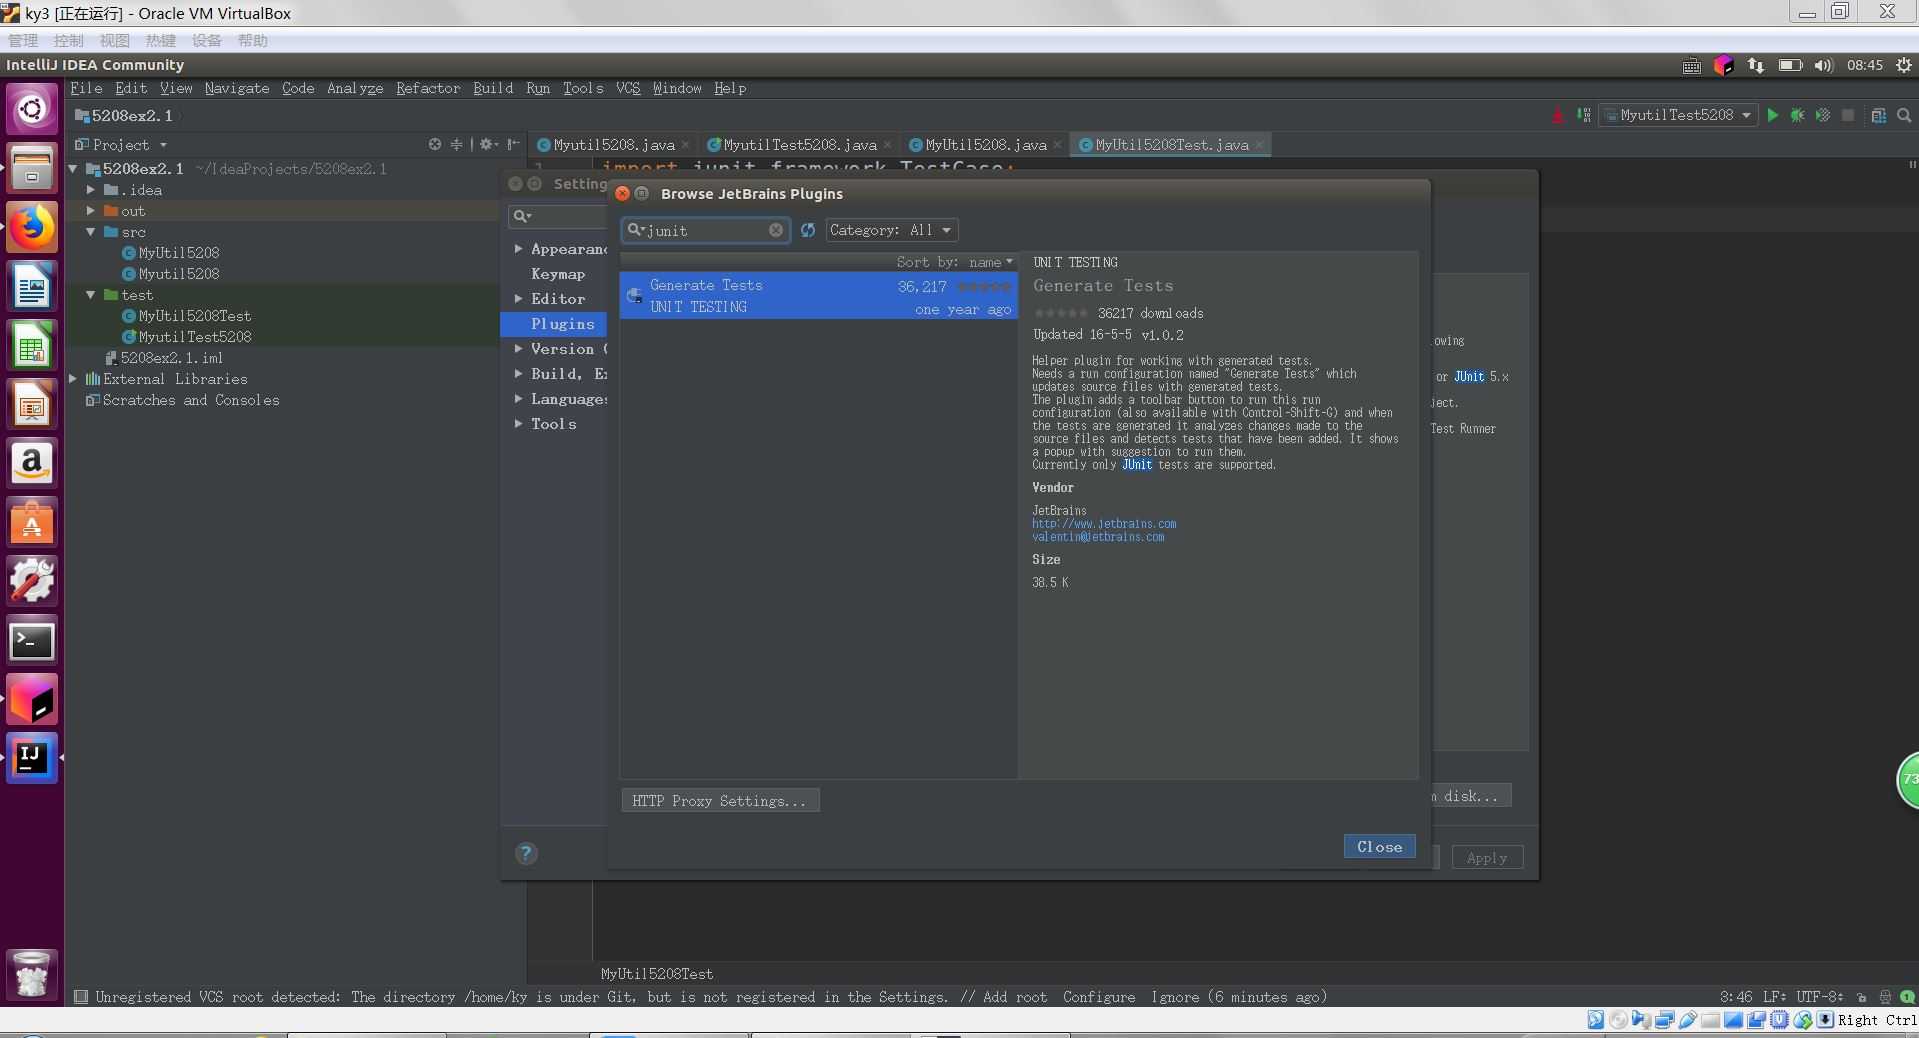Open the Analyze menu
Viewport: 1919px width, 1038px height.
tap(355, 88)
